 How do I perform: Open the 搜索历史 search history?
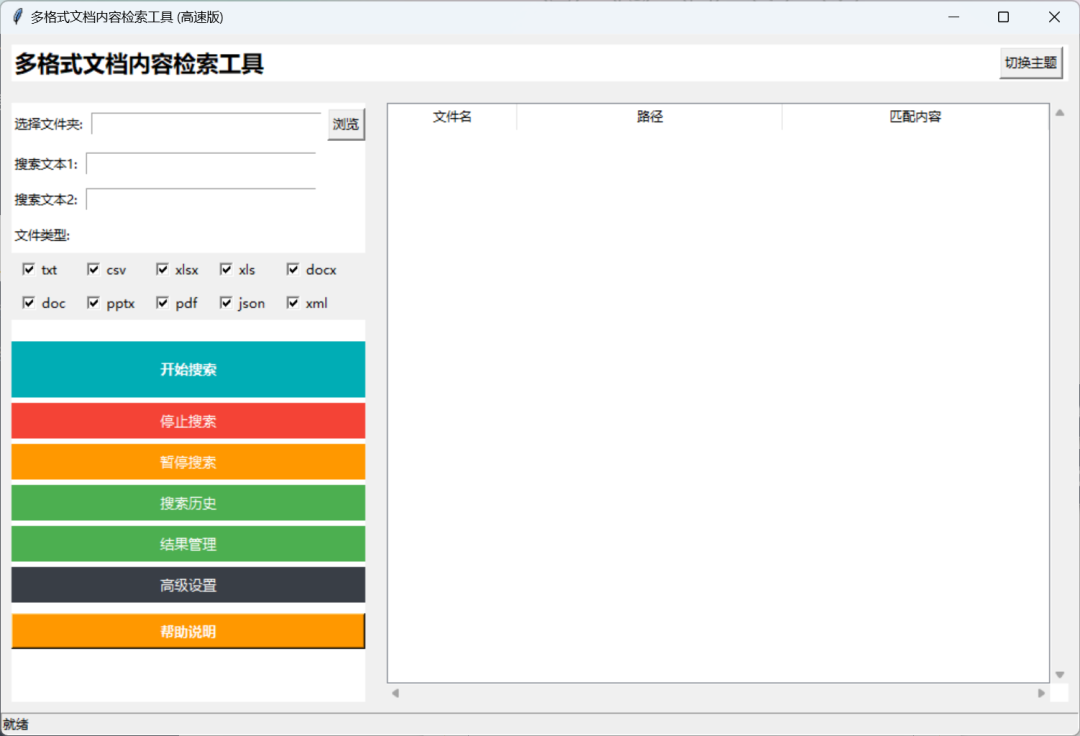[187, 503]
